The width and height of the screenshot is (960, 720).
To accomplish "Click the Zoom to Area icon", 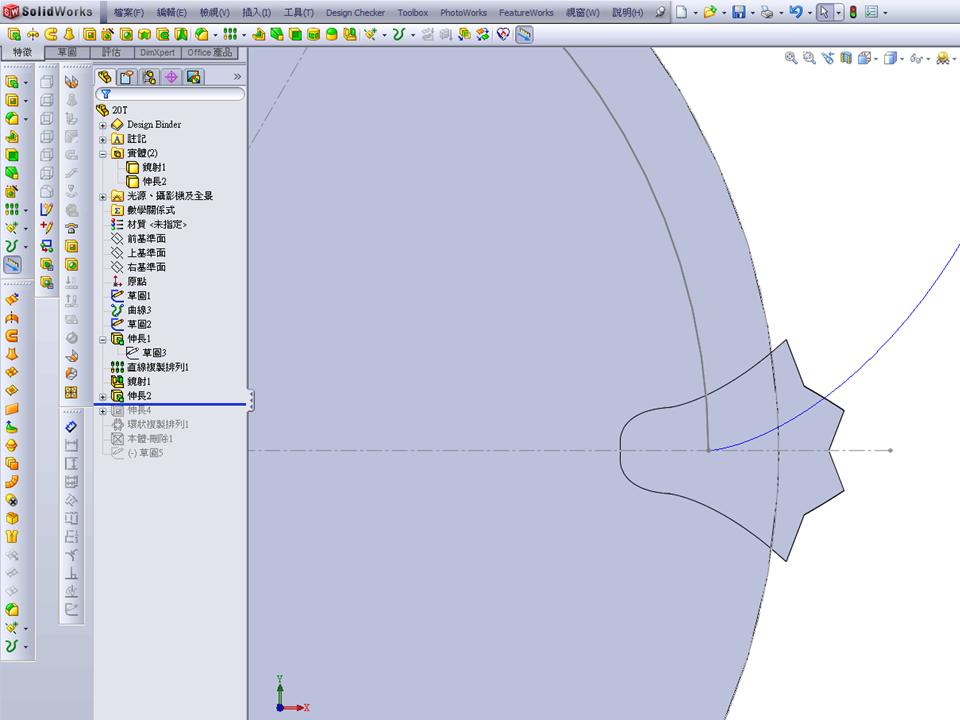I will tap(809, 58).
